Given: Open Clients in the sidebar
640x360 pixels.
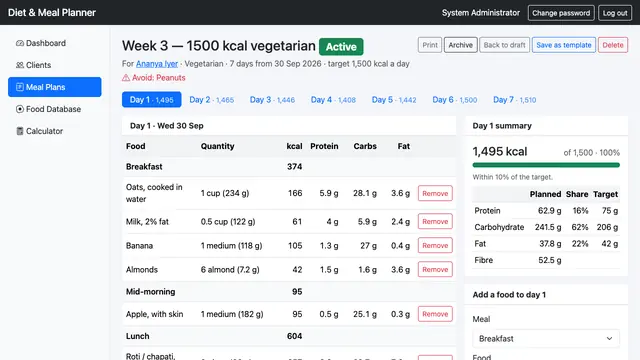Looking at the screenshot, I should [x=55, y=65].
